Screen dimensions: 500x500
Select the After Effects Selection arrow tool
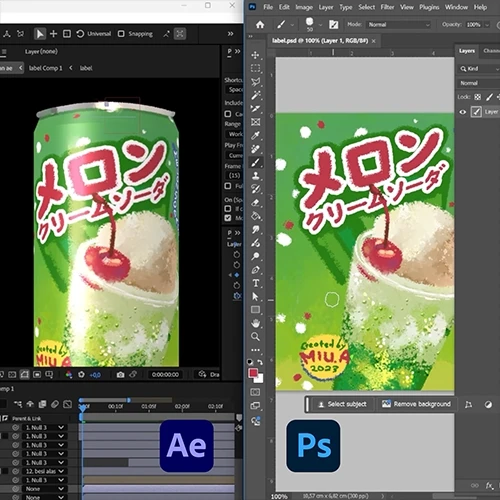pyautogui.click(x=40, y=34)
